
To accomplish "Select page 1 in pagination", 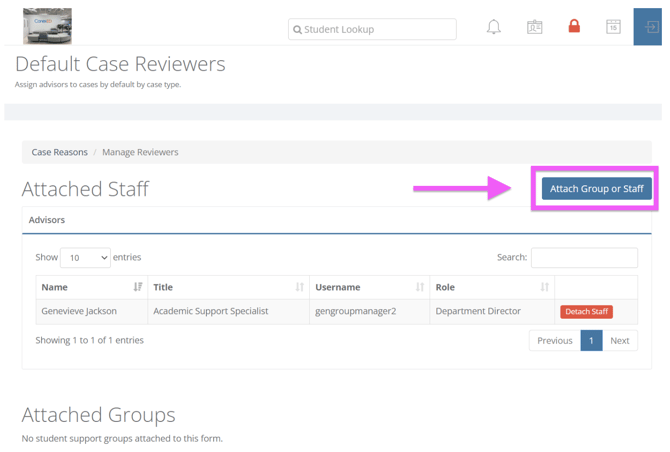I will (x=591, y=341).
